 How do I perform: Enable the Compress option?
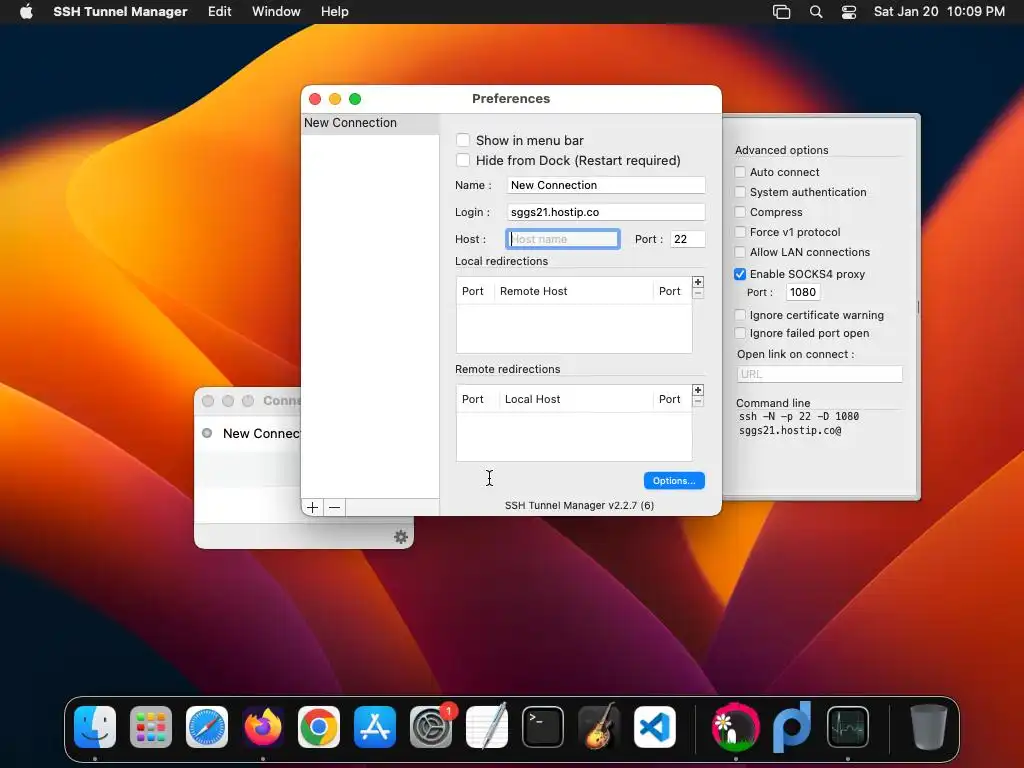(x=740, y=212)
